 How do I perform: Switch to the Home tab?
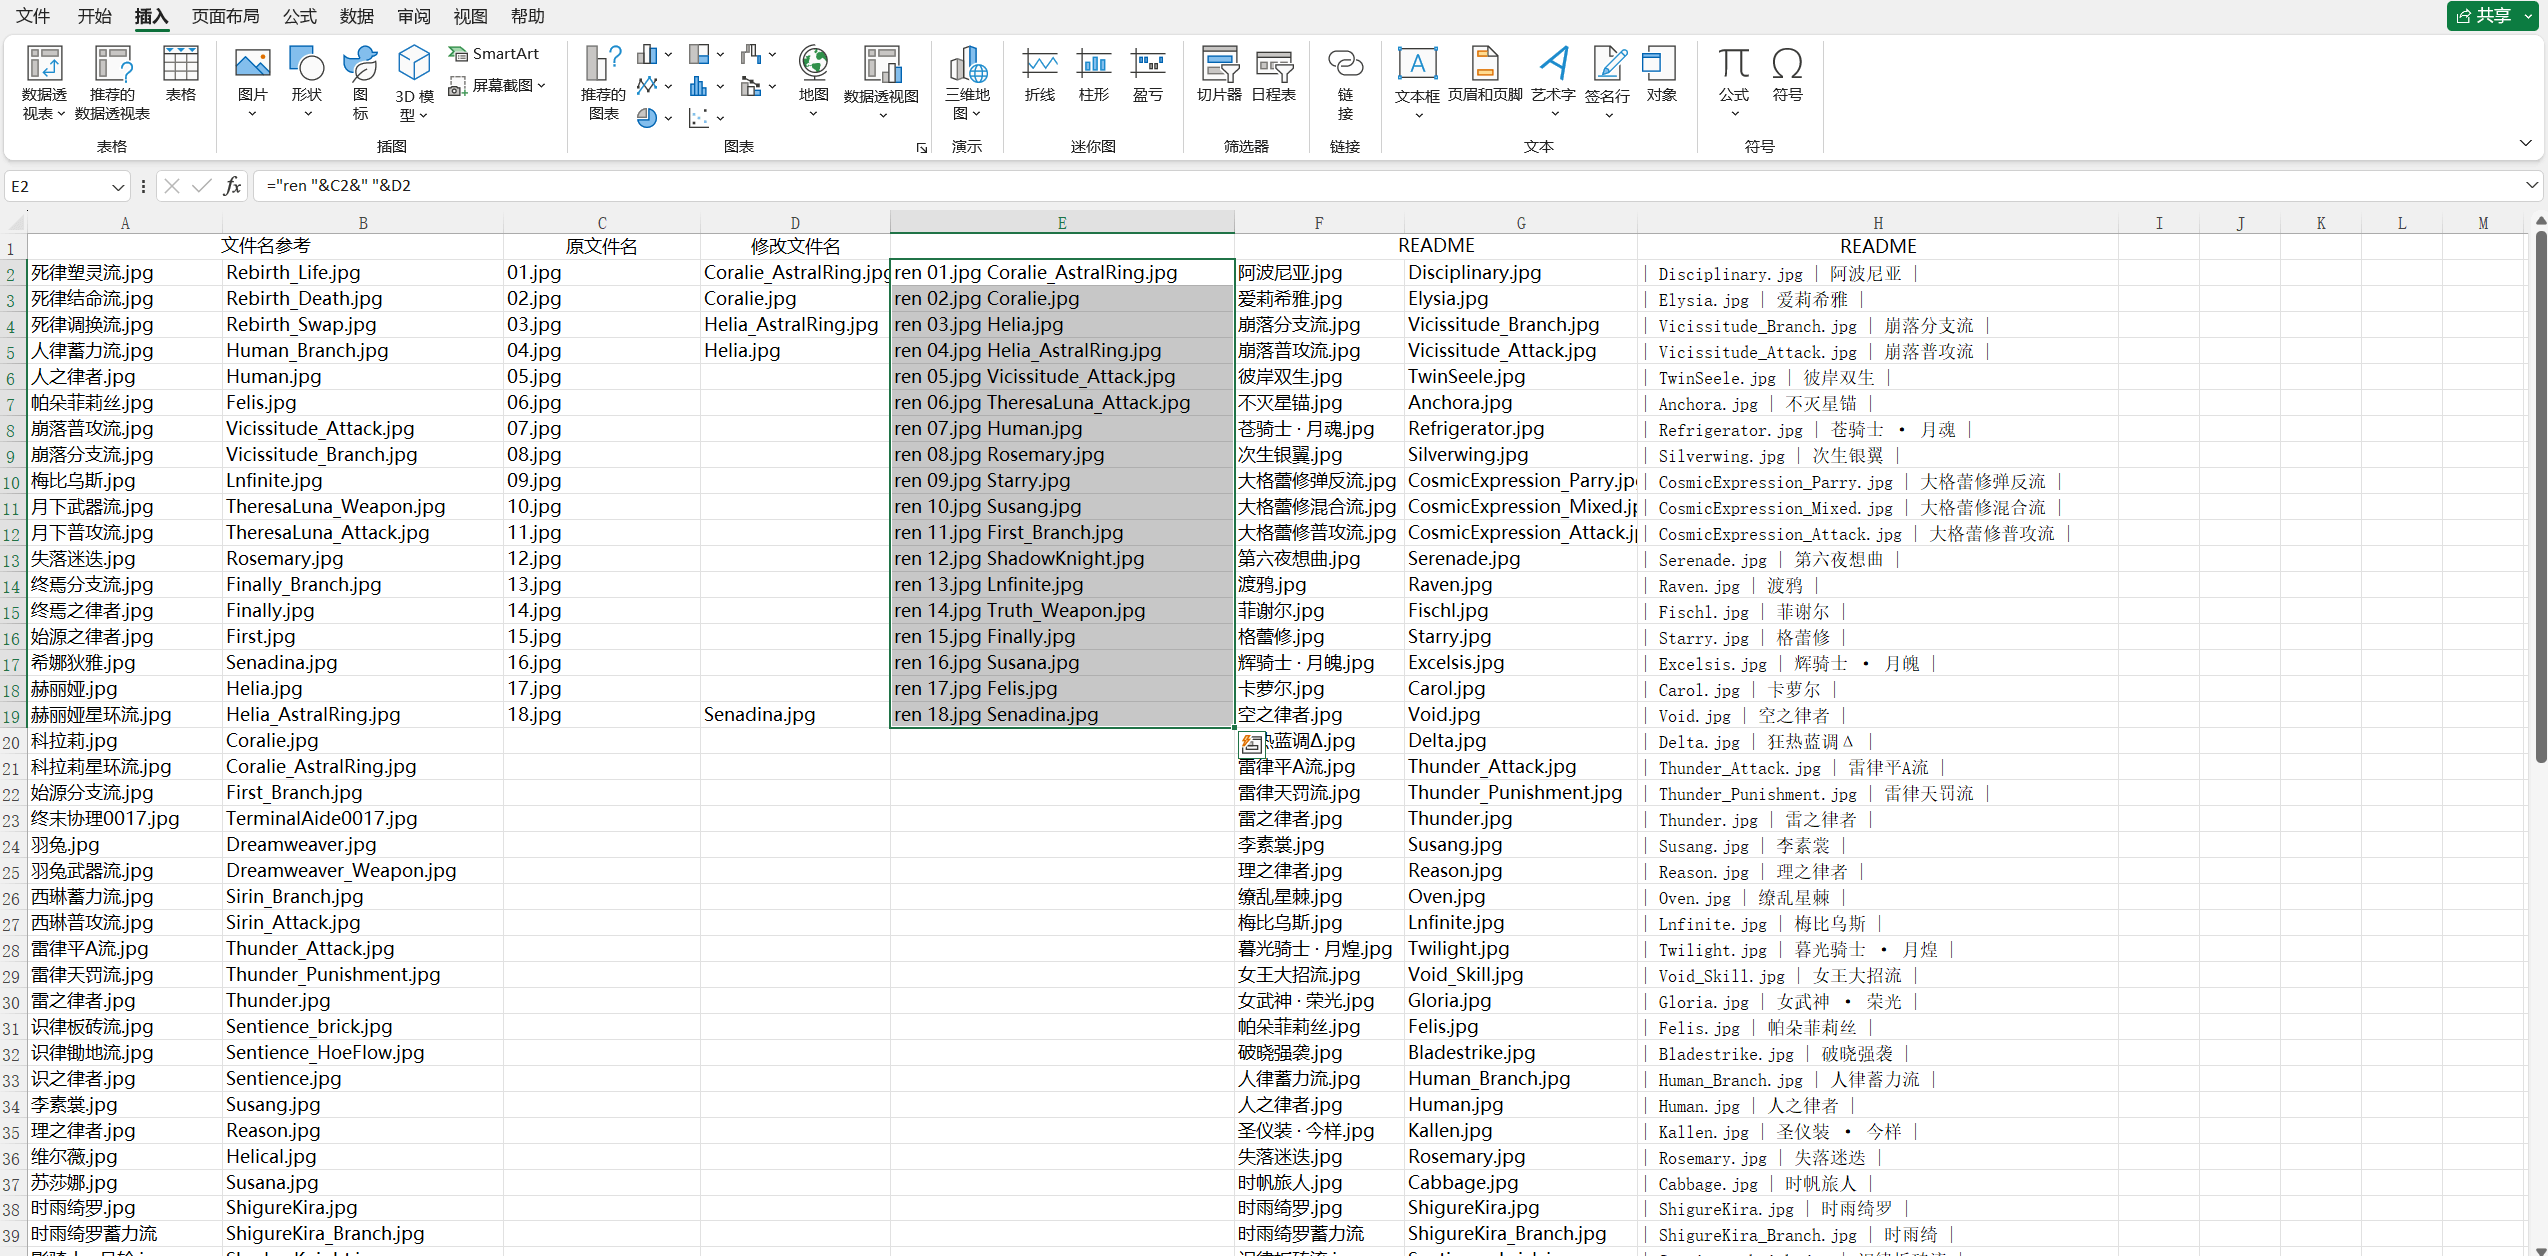95,16
